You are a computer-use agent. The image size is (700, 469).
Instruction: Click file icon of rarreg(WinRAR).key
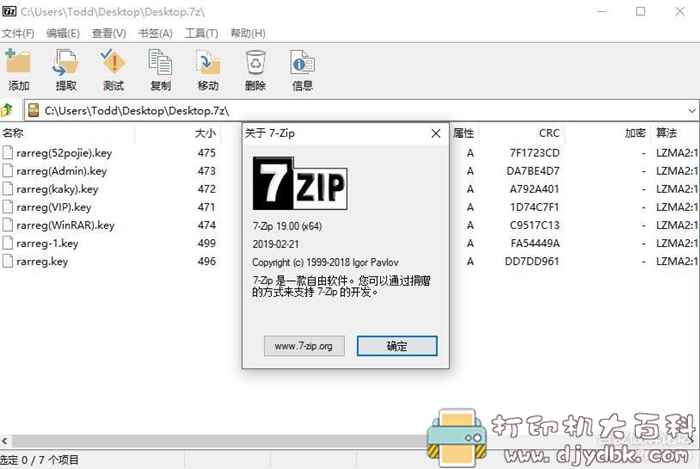coord(8,225)
